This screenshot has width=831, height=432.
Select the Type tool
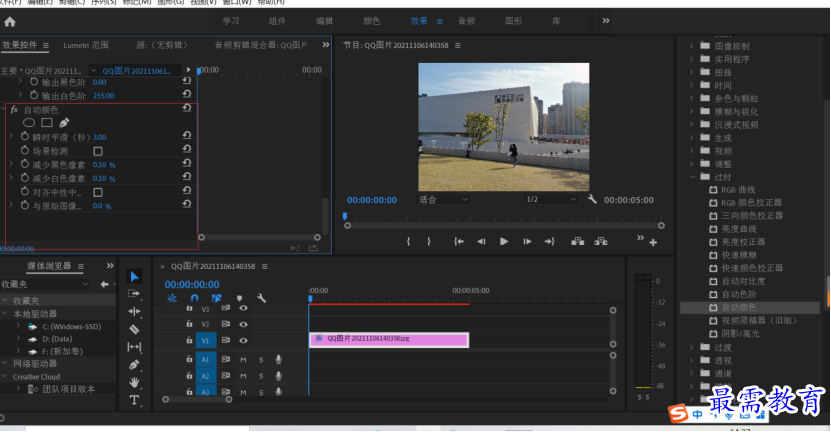[x=134, y=400]
